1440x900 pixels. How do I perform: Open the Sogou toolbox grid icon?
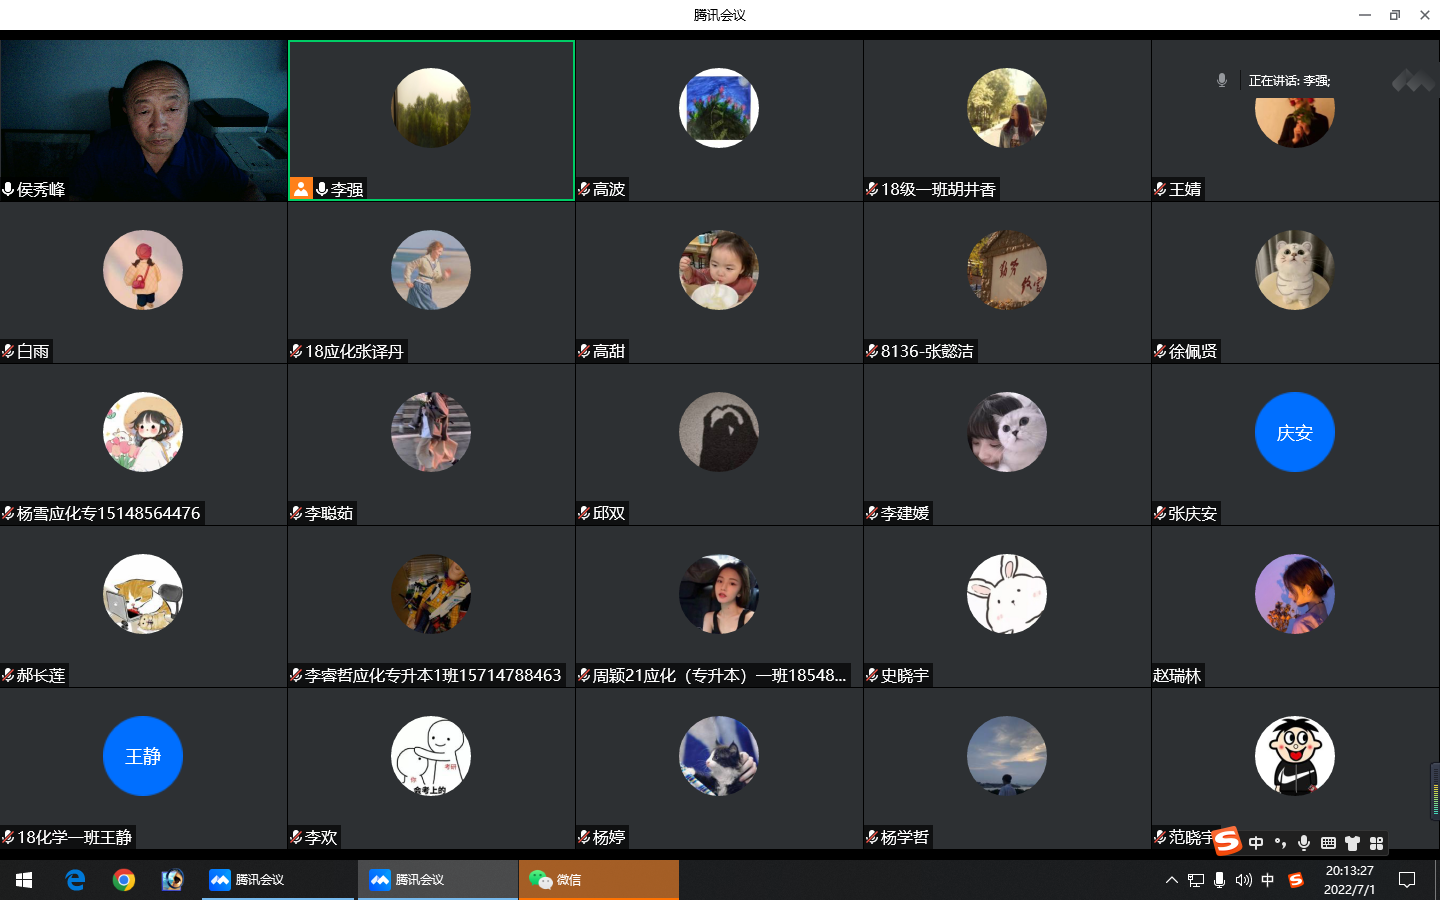pos(1376,843)
